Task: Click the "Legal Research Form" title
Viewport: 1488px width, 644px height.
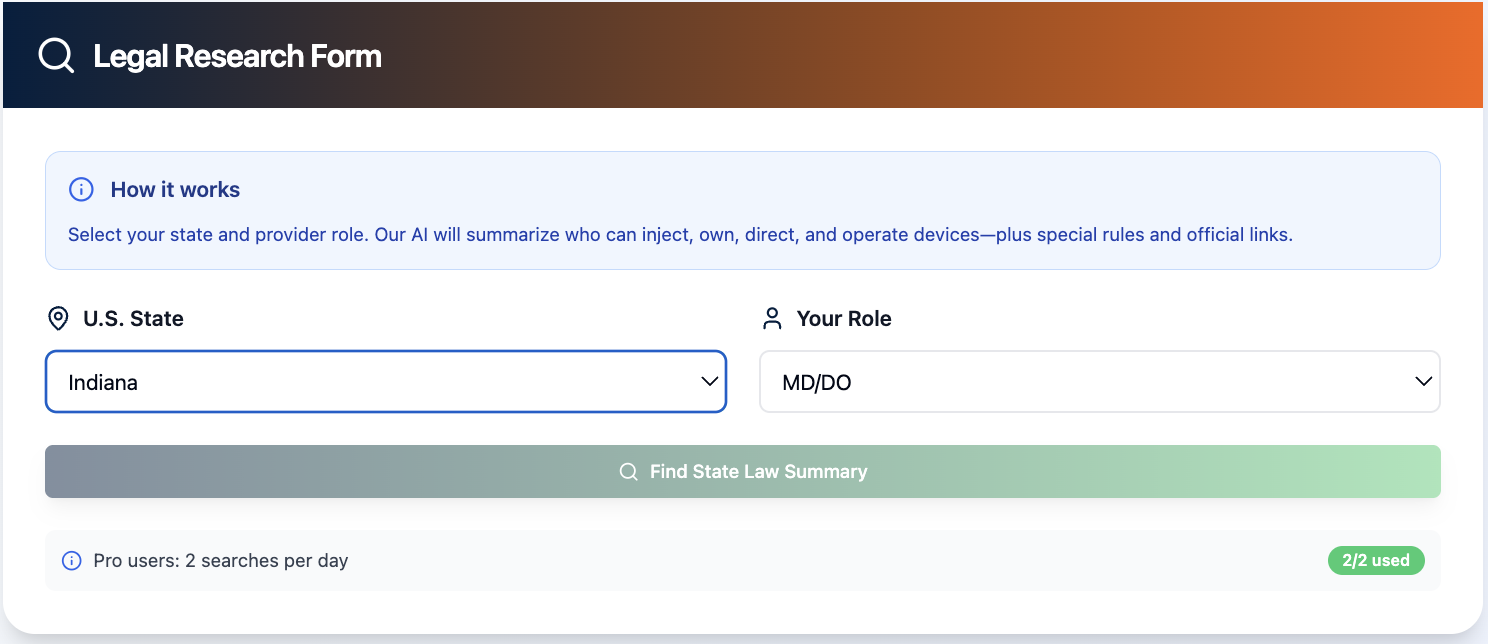Action: point(237,56)
